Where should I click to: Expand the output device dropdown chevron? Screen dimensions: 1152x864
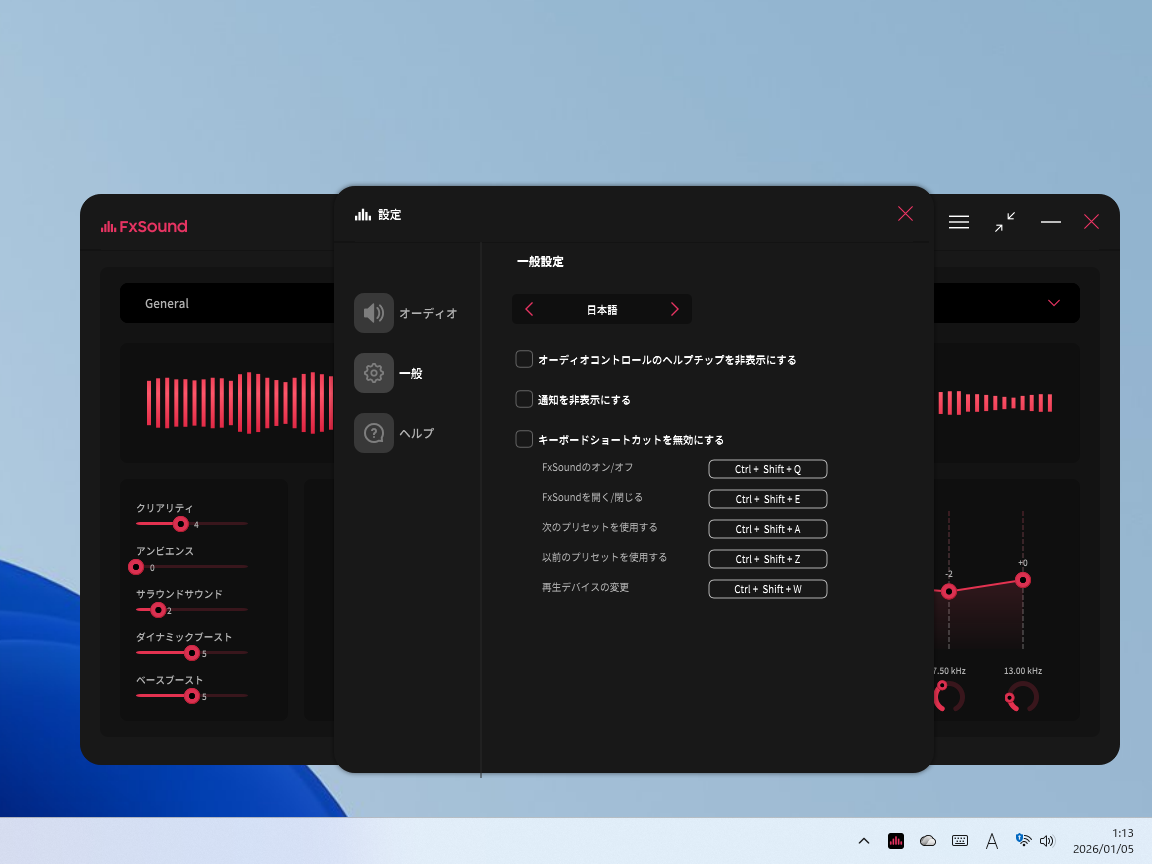(x=1054, y=303)
